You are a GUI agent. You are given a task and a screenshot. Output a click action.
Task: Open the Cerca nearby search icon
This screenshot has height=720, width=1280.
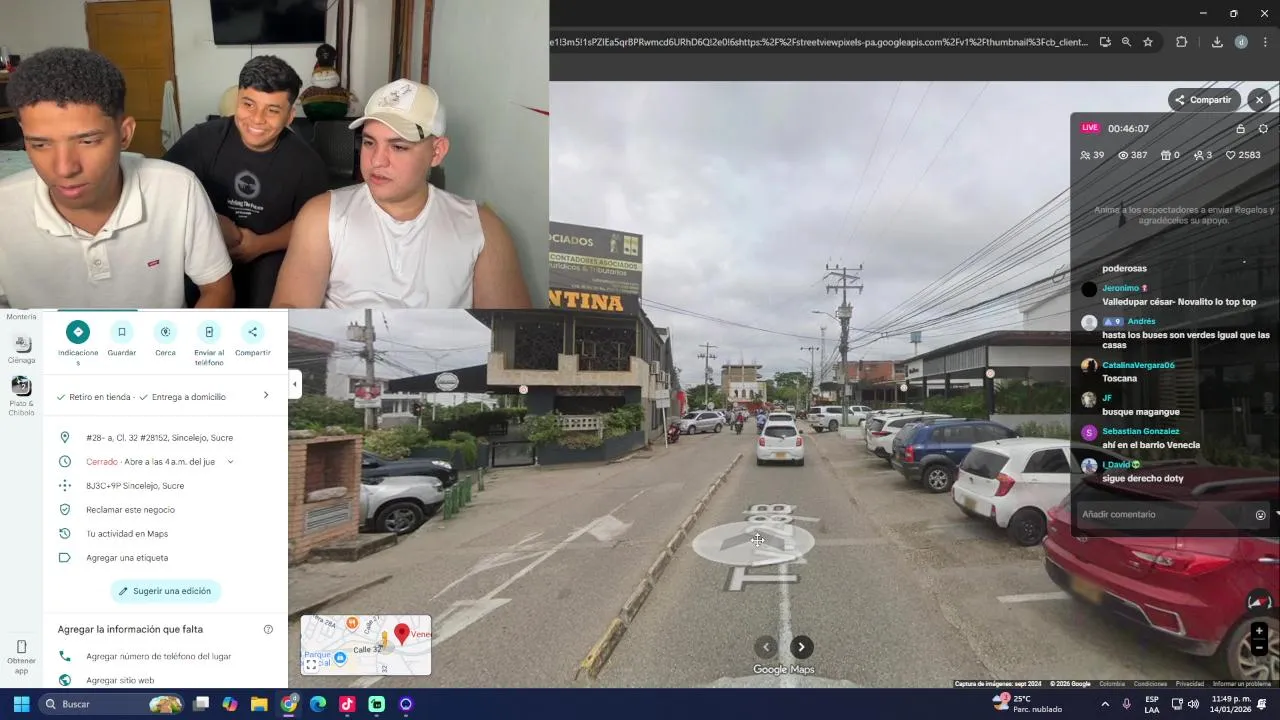pos(165,332)
